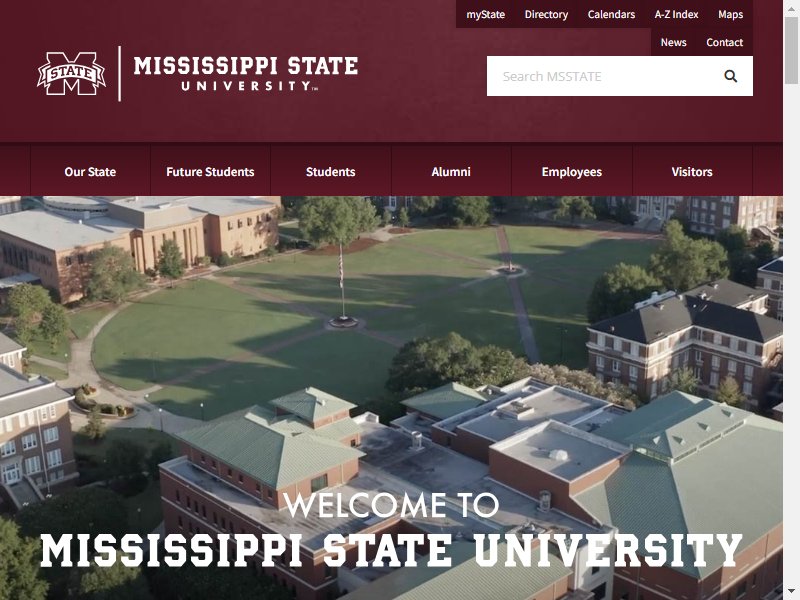Open the Contact page
This screenshot has height=600, width=800.
(724, 42)
